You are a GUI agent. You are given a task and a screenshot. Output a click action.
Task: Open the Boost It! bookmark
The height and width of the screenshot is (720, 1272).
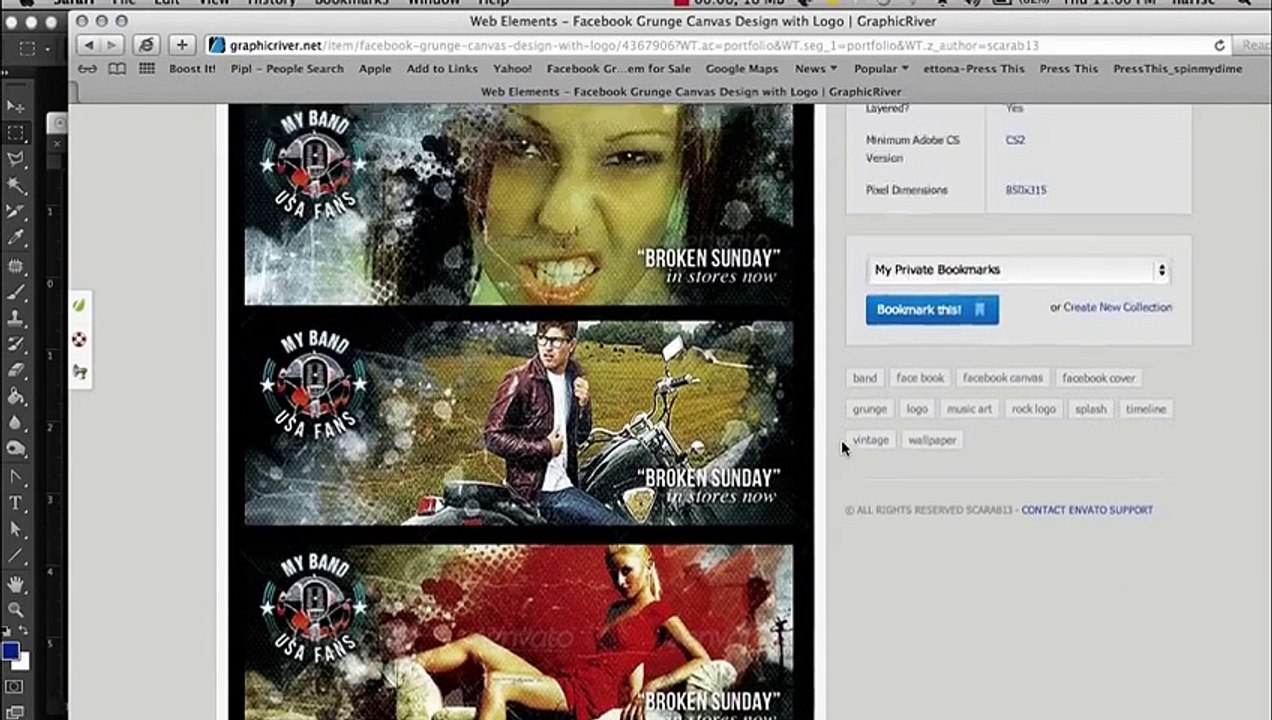(x=192, y=69)
